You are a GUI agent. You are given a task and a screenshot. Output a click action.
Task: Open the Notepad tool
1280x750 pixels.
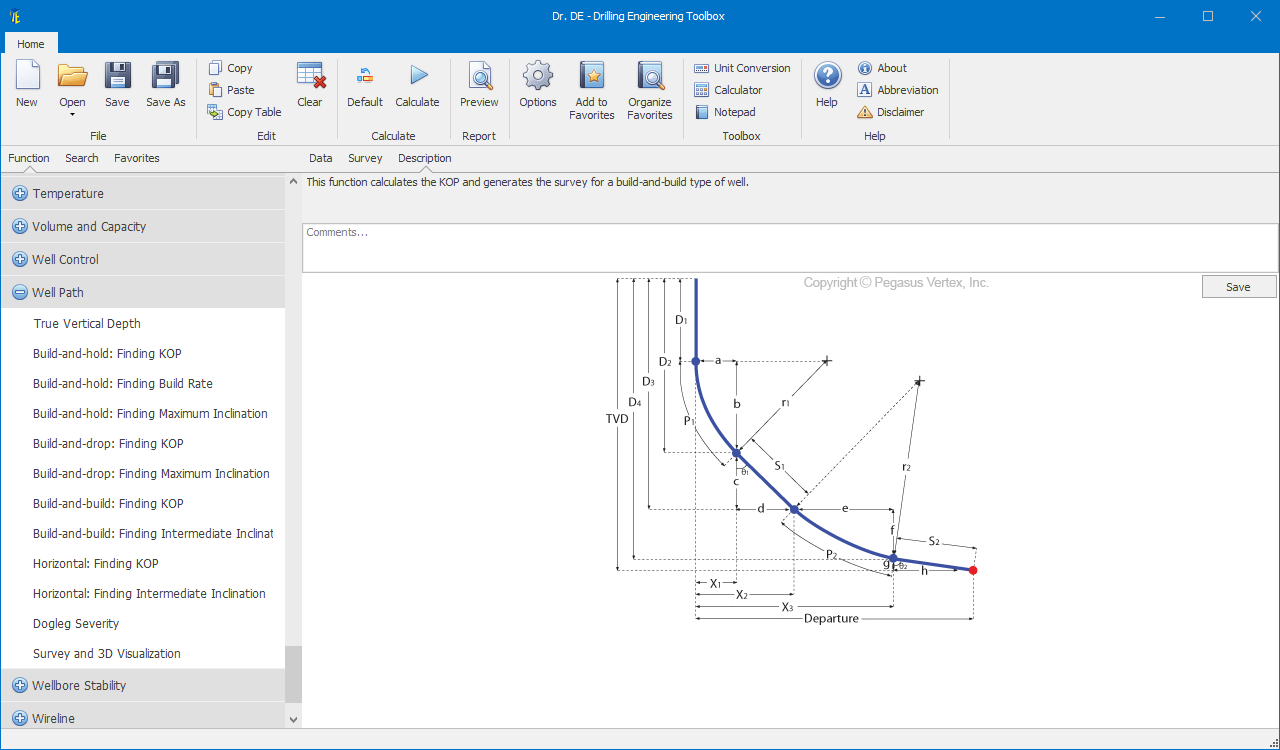(725, 112)
